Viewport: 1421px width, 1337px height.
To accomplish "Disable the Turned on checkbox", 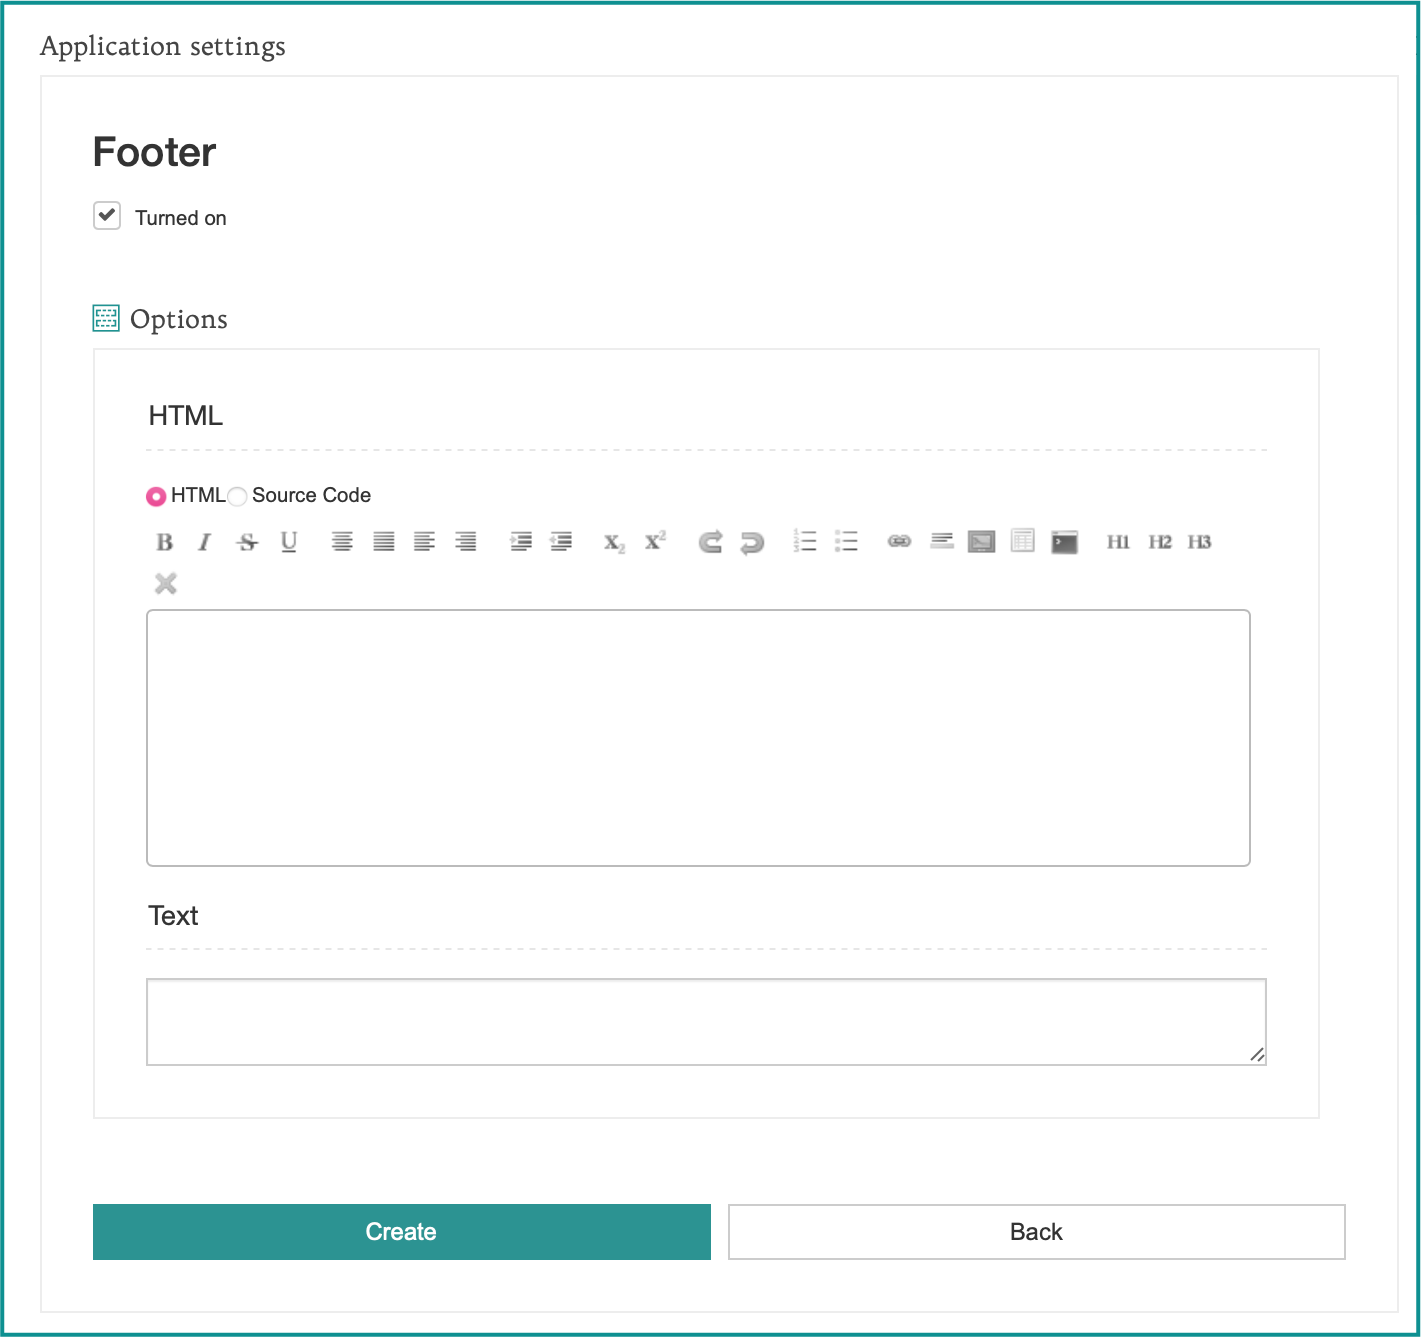I will pos(106,215).
